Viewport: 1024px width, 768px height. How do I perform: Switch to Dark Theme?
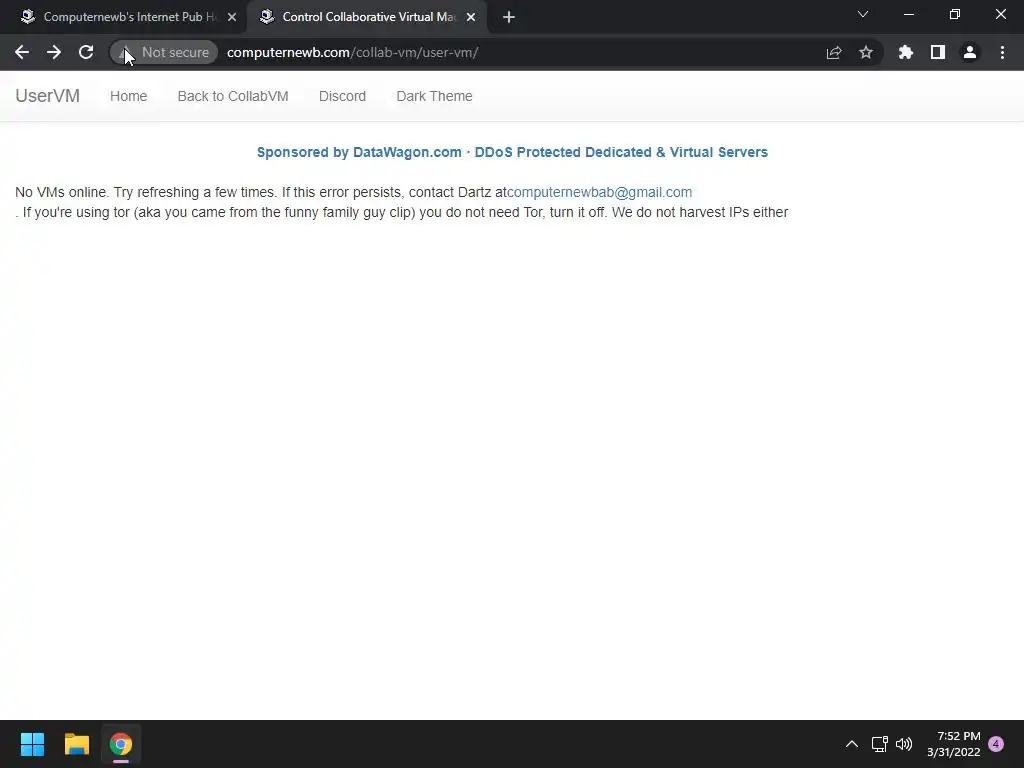click(x=434, y=96)
